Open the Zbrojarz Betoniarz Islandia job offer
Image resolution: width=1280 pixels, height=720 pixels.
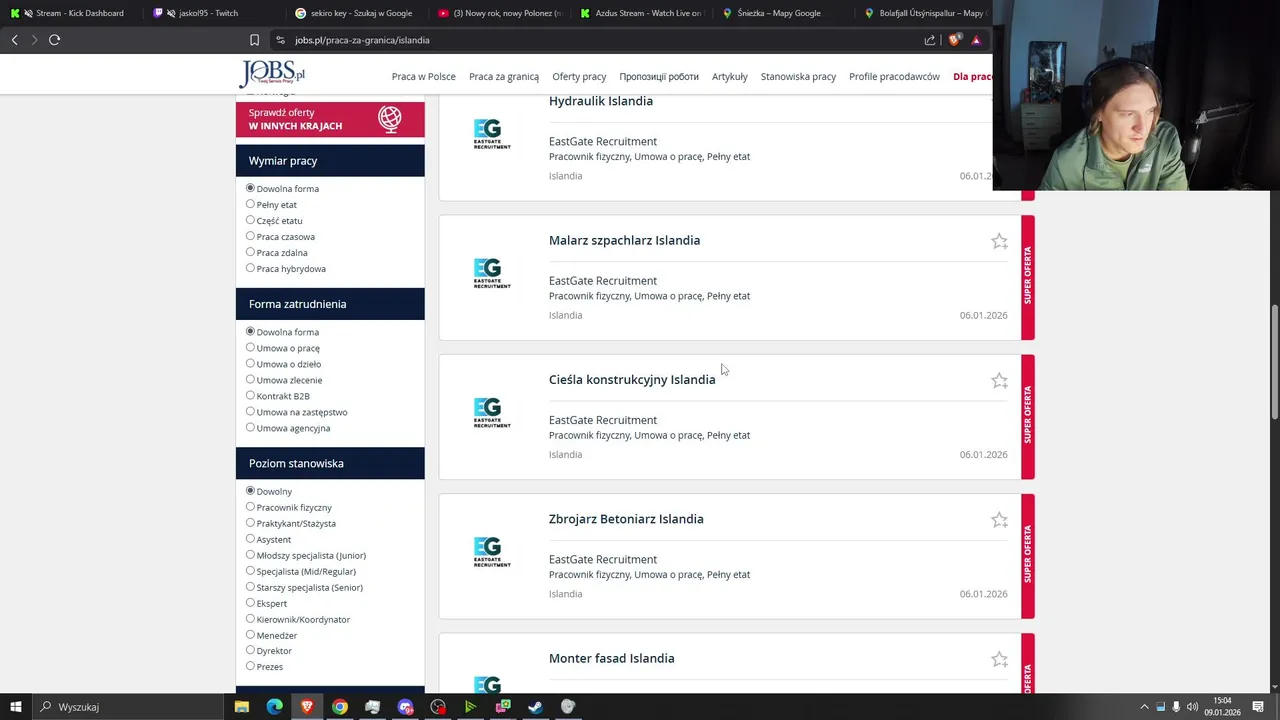coord(626,519)
